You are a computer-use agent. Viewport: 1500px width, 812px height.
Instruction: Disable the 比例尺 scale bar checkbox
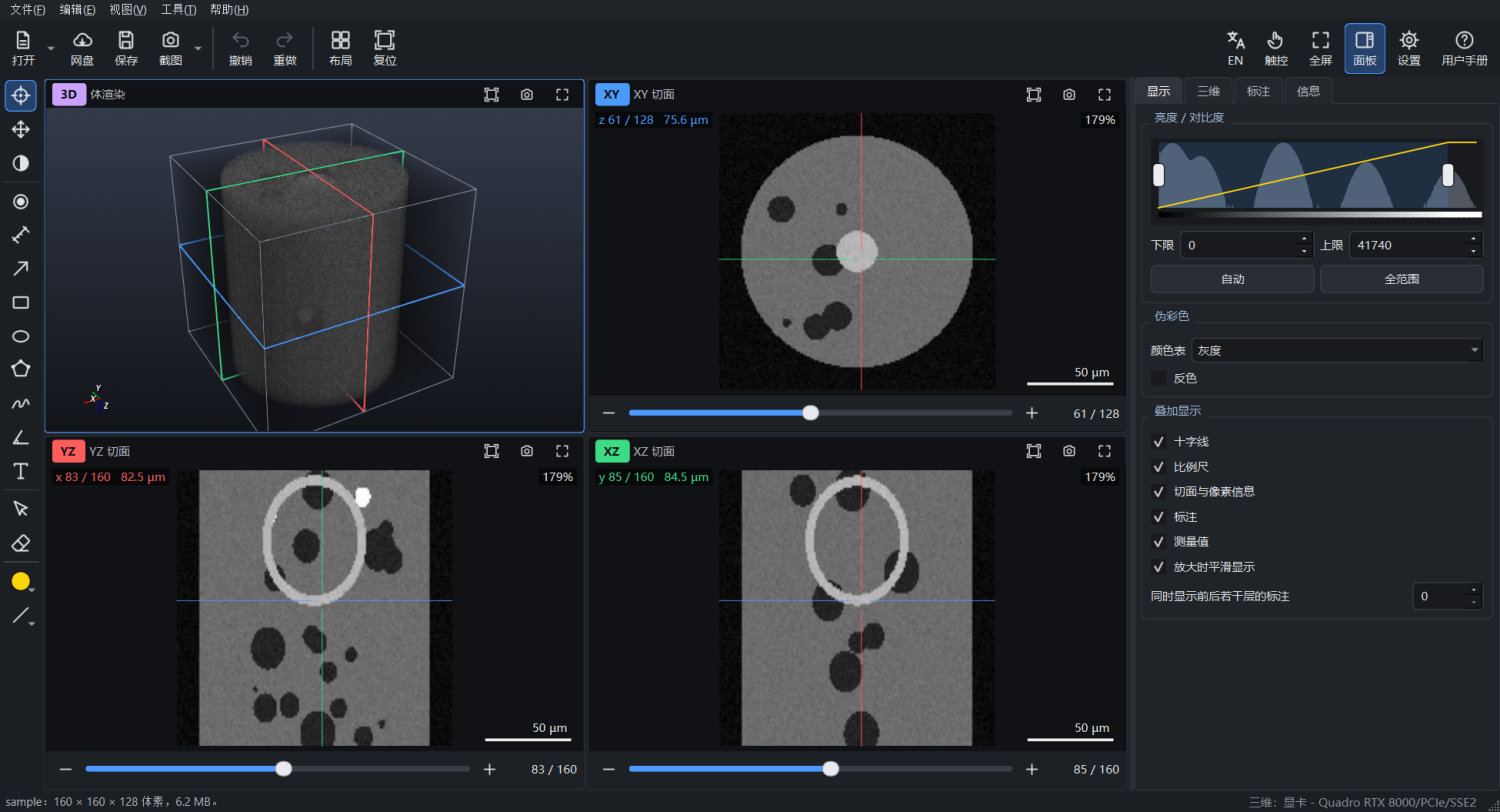(x=1159, y=466)
